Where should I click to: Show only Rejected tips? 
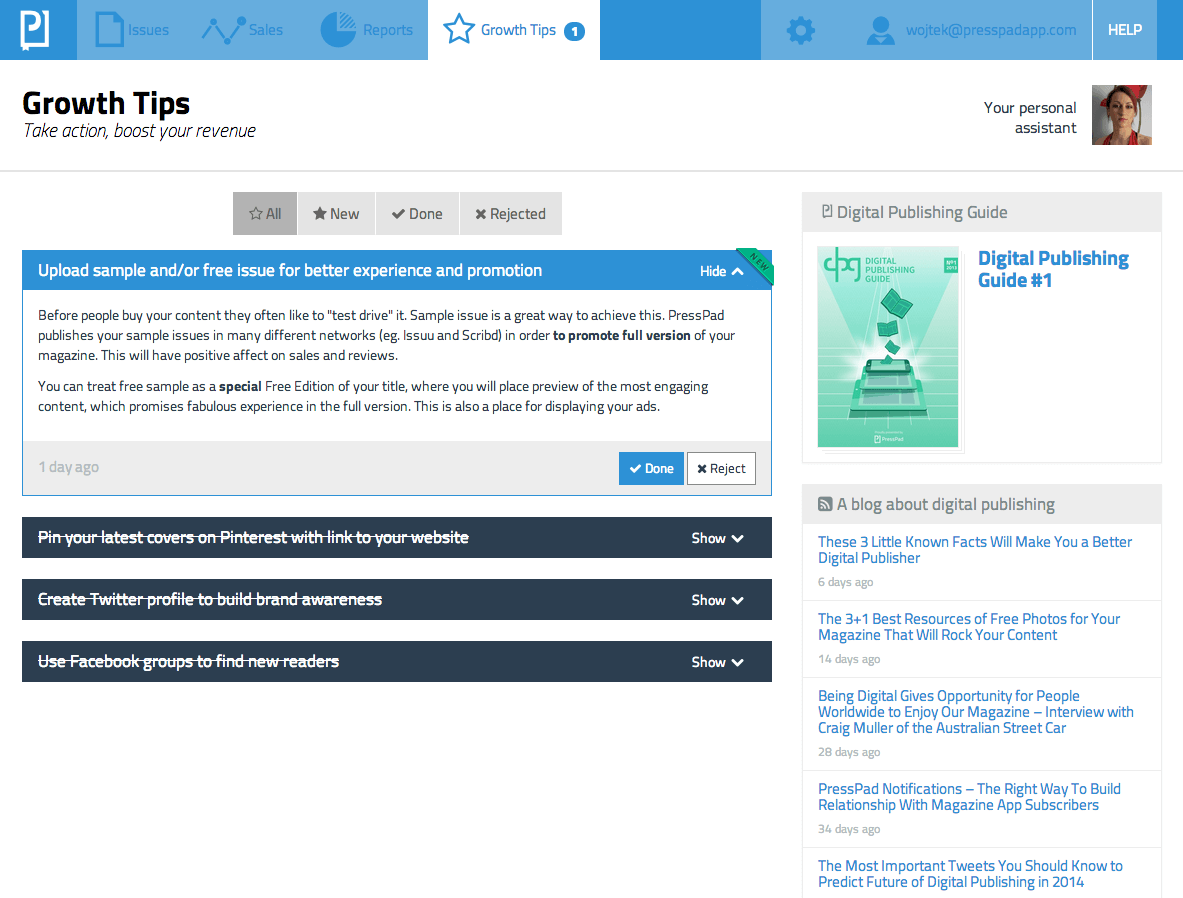pos(510,214)
